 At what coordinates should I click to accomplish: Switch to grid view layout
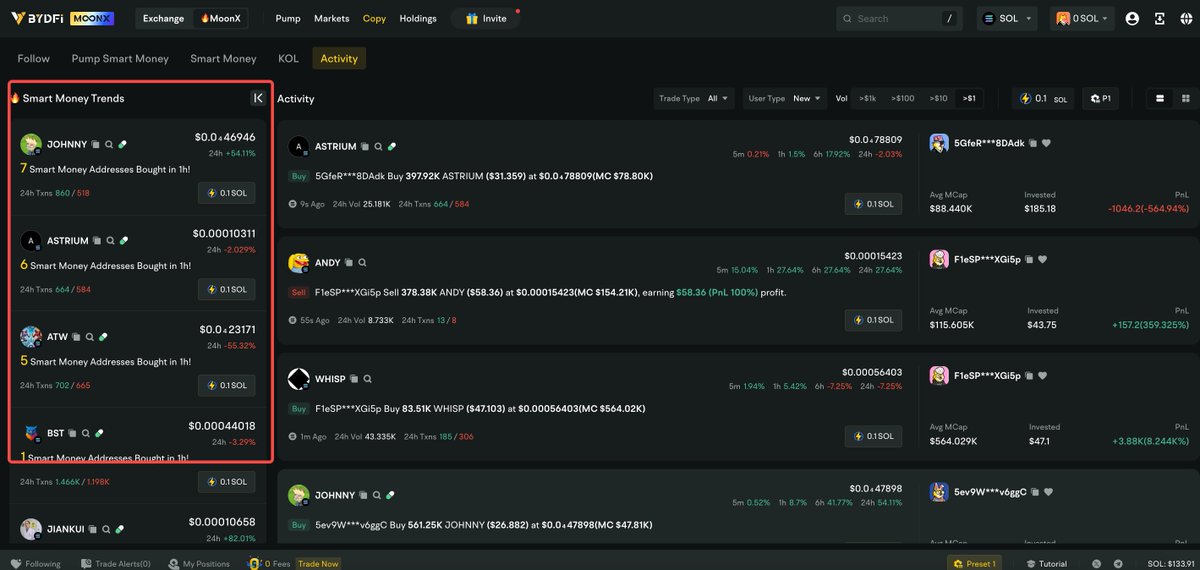(x=1186, y=98)
